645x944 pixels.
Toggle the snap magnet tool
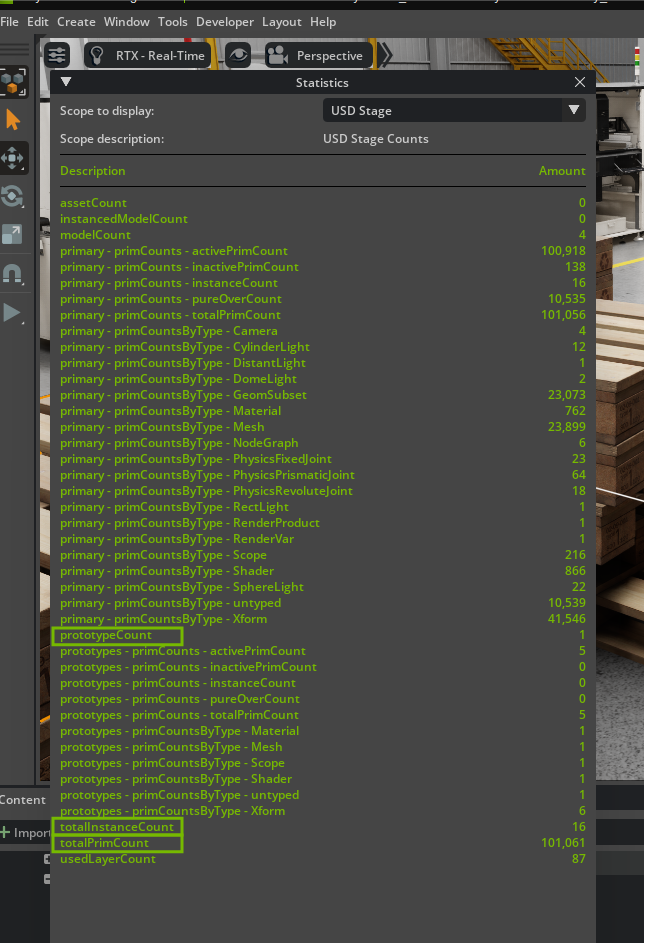[13, 273]
